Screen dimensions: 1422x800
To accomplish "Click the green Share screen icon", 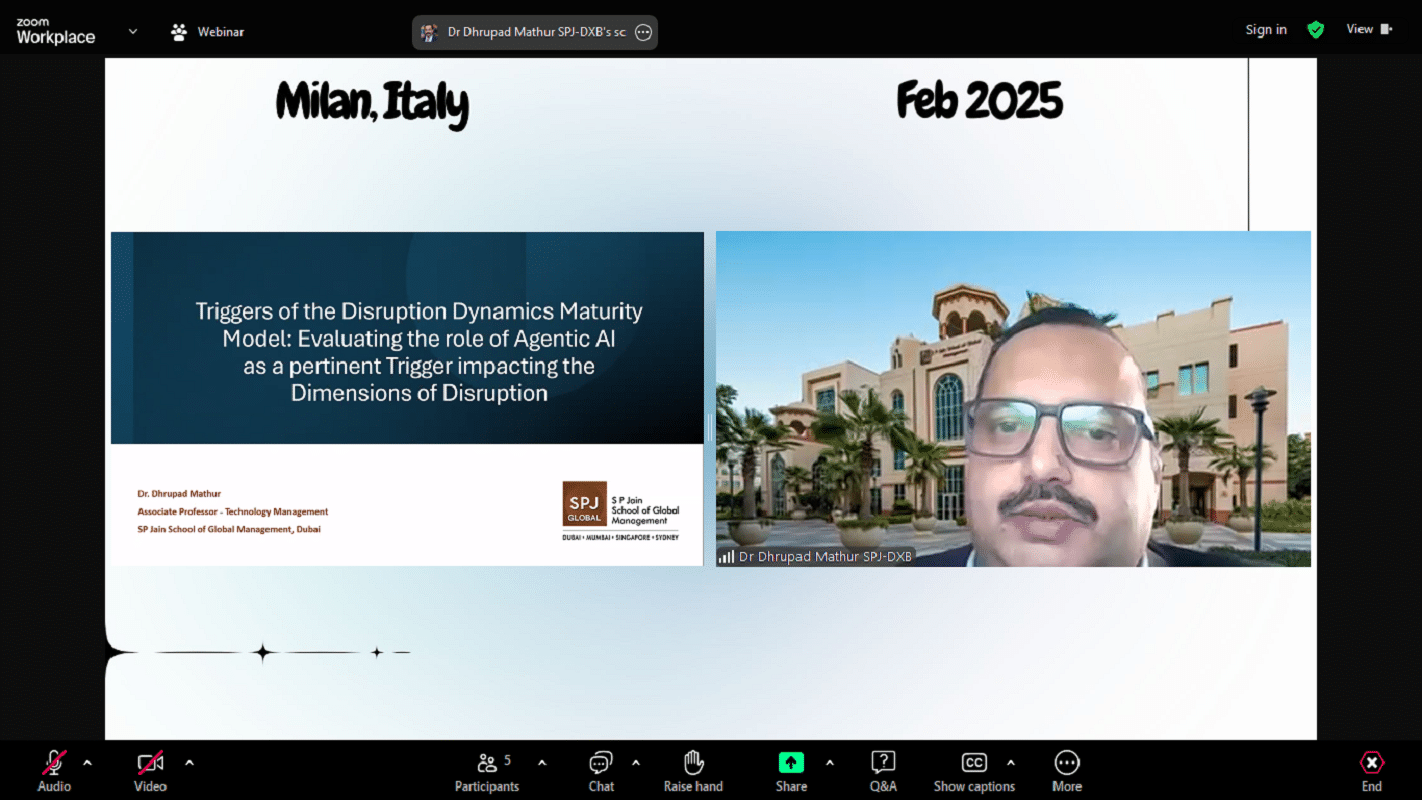I will click(x=791, y=763).
